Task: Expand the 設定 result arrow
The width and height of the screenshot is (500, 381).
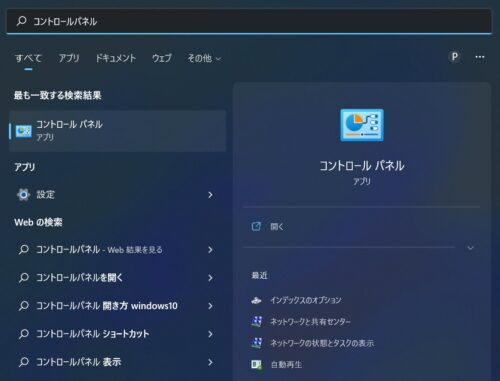Action: pyautogui.click(x=210, y=195)
